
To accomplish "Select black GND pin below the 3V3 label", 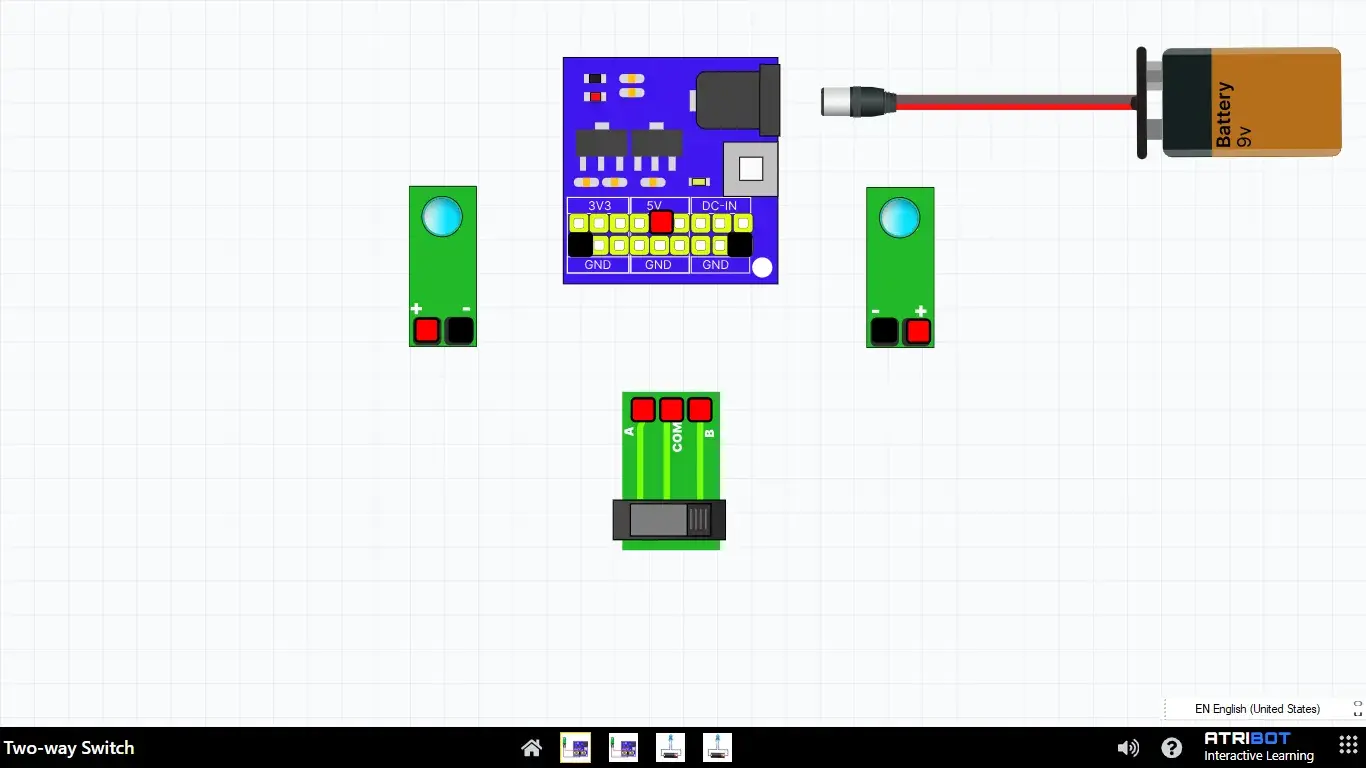I will coord(580,245).
